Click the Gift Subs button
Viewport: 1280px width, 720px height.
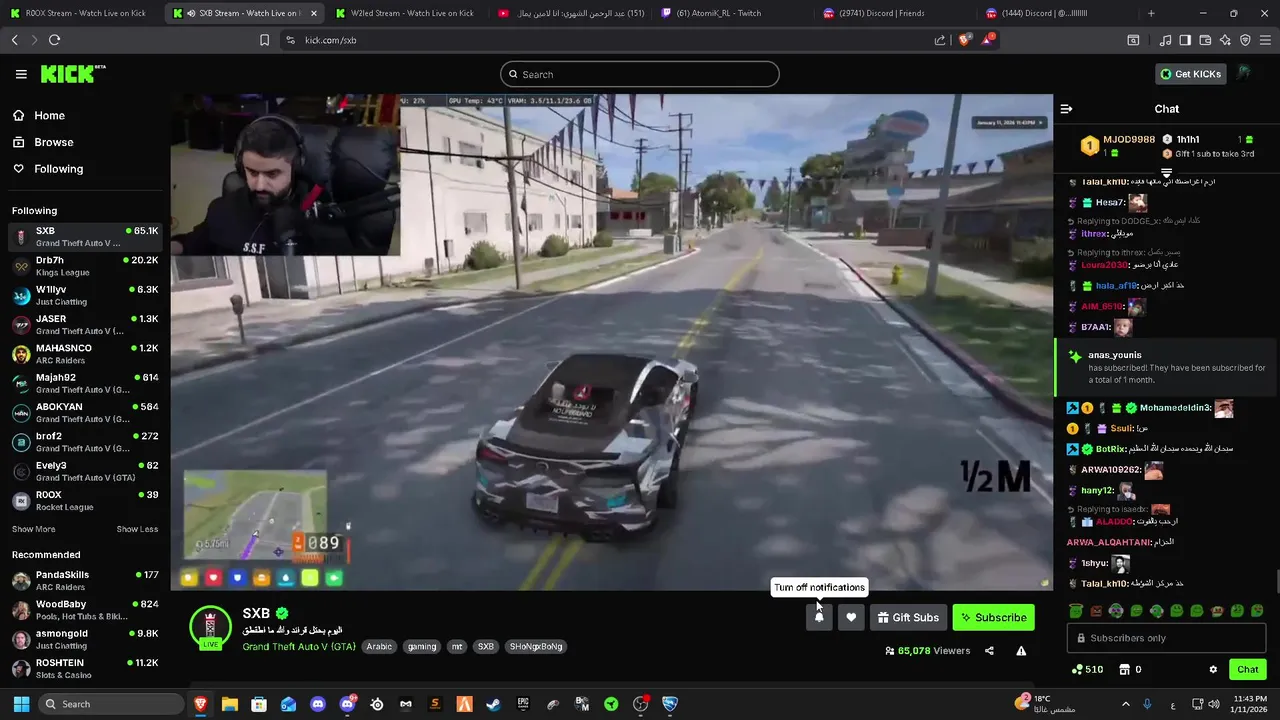click(x=908, y=617)
